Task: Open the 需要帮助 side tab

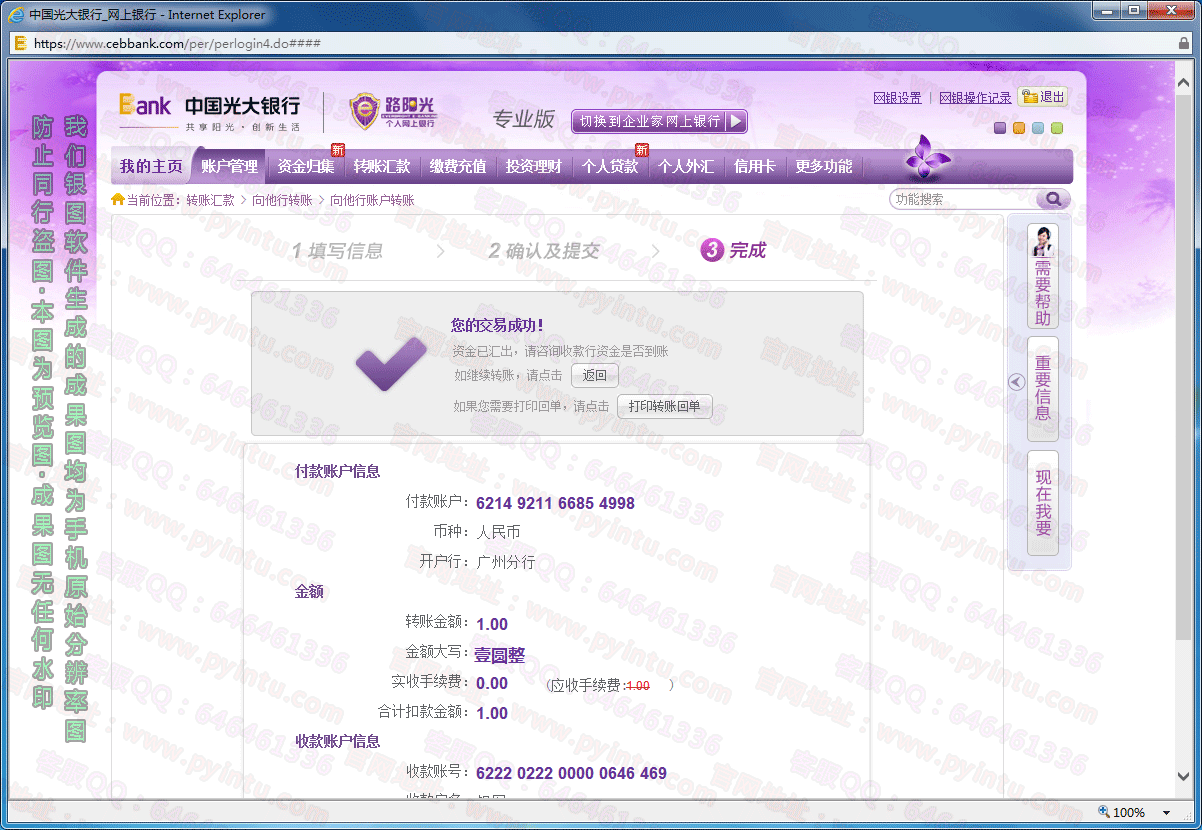Action: pos(1043,276)
